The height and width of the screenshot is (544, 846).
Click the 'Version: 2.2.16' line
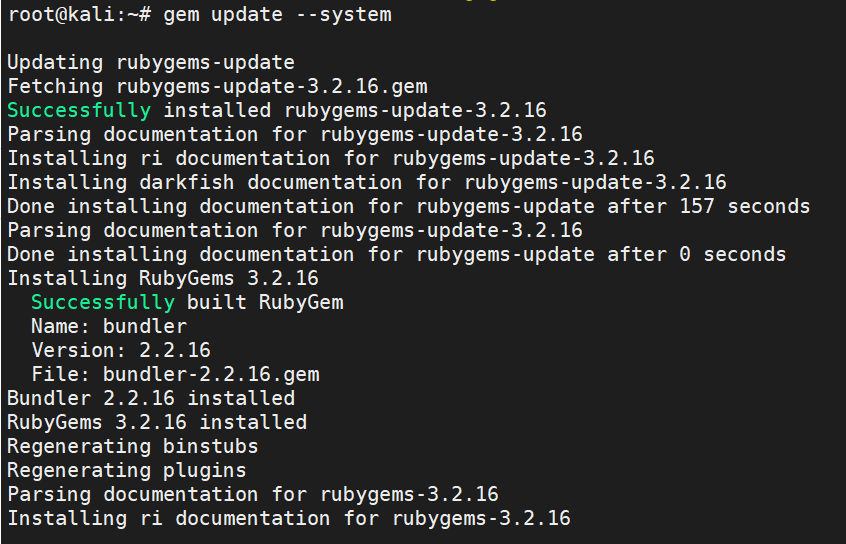[121, 350]
